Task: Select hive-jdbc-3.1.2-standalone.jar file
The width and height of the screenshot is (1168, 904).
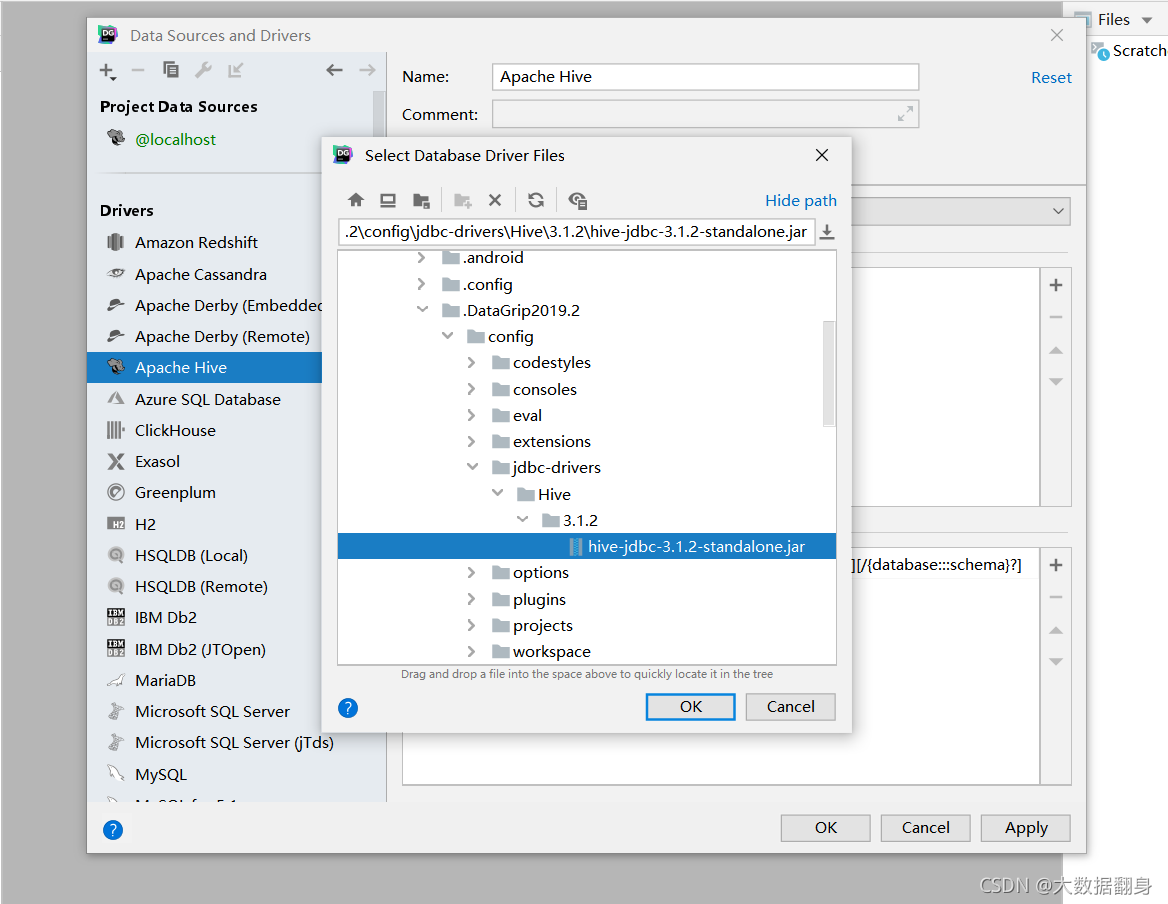Action: (x=587, y=547)
